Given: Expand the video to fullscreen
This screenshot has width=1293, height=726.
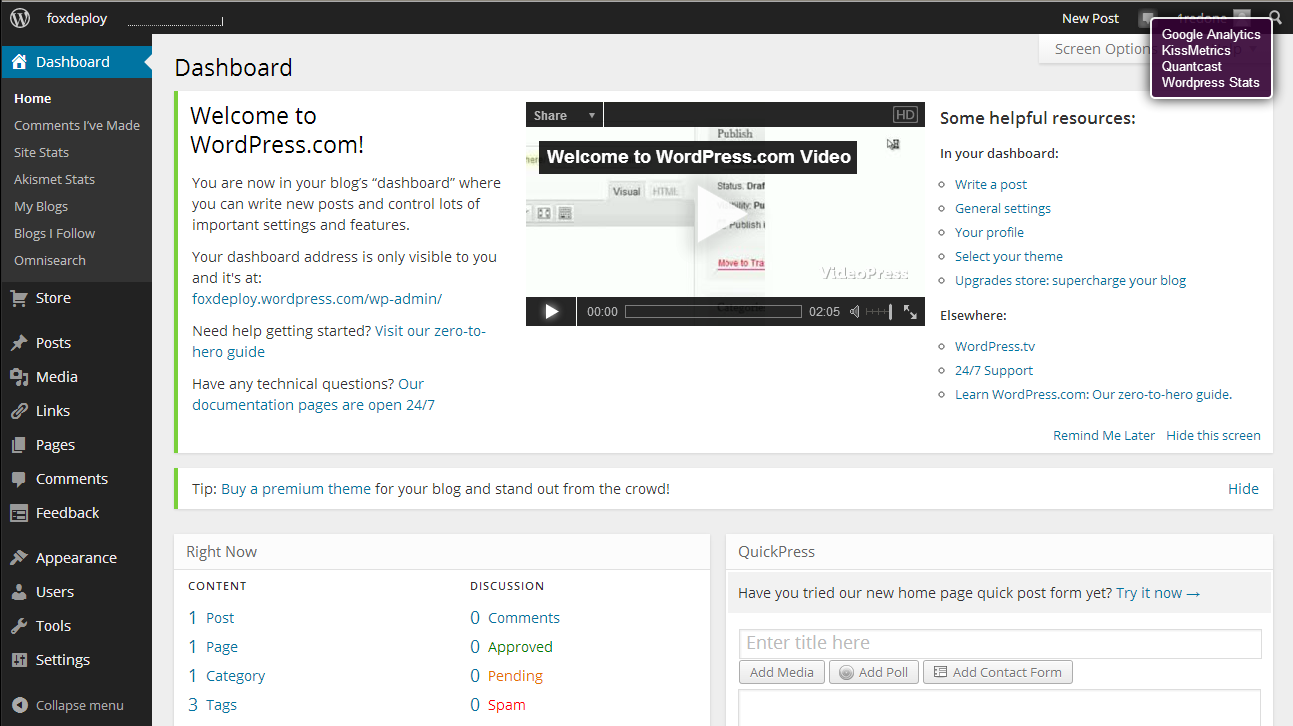Looking at the screenshot, I should point(910,311).
